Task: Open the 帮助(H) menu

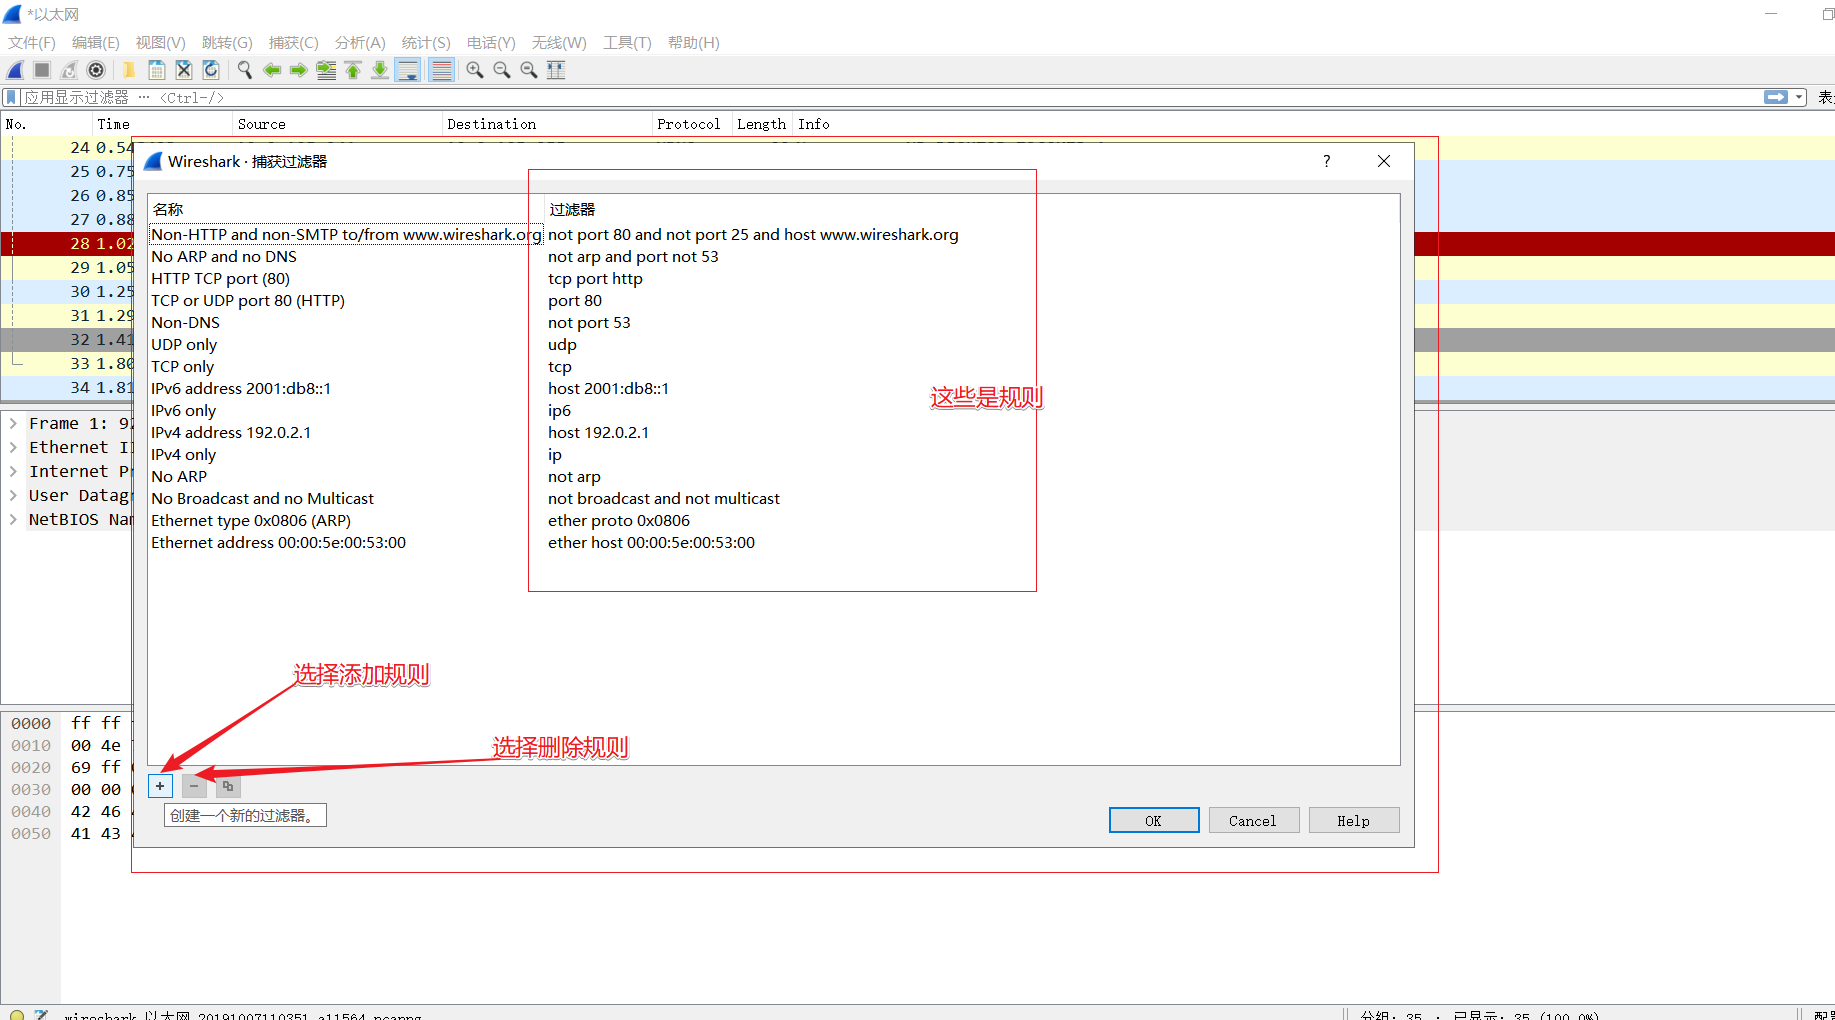Action: (x=694, y=42)
